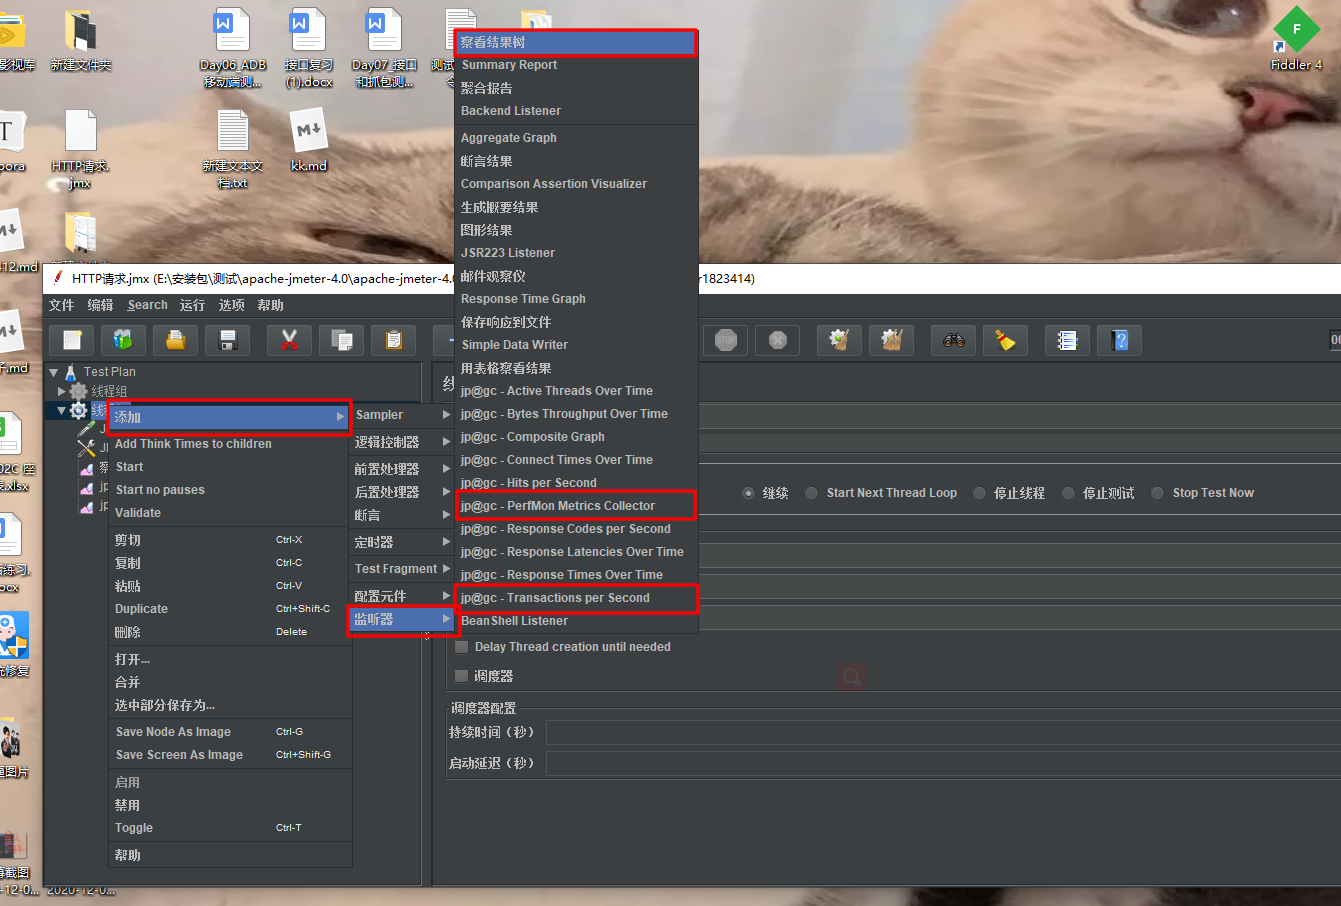The width and height of the screenshot is (1341, 906).
Task: Open the 文件 menu
Action: [x=61, y=305]
